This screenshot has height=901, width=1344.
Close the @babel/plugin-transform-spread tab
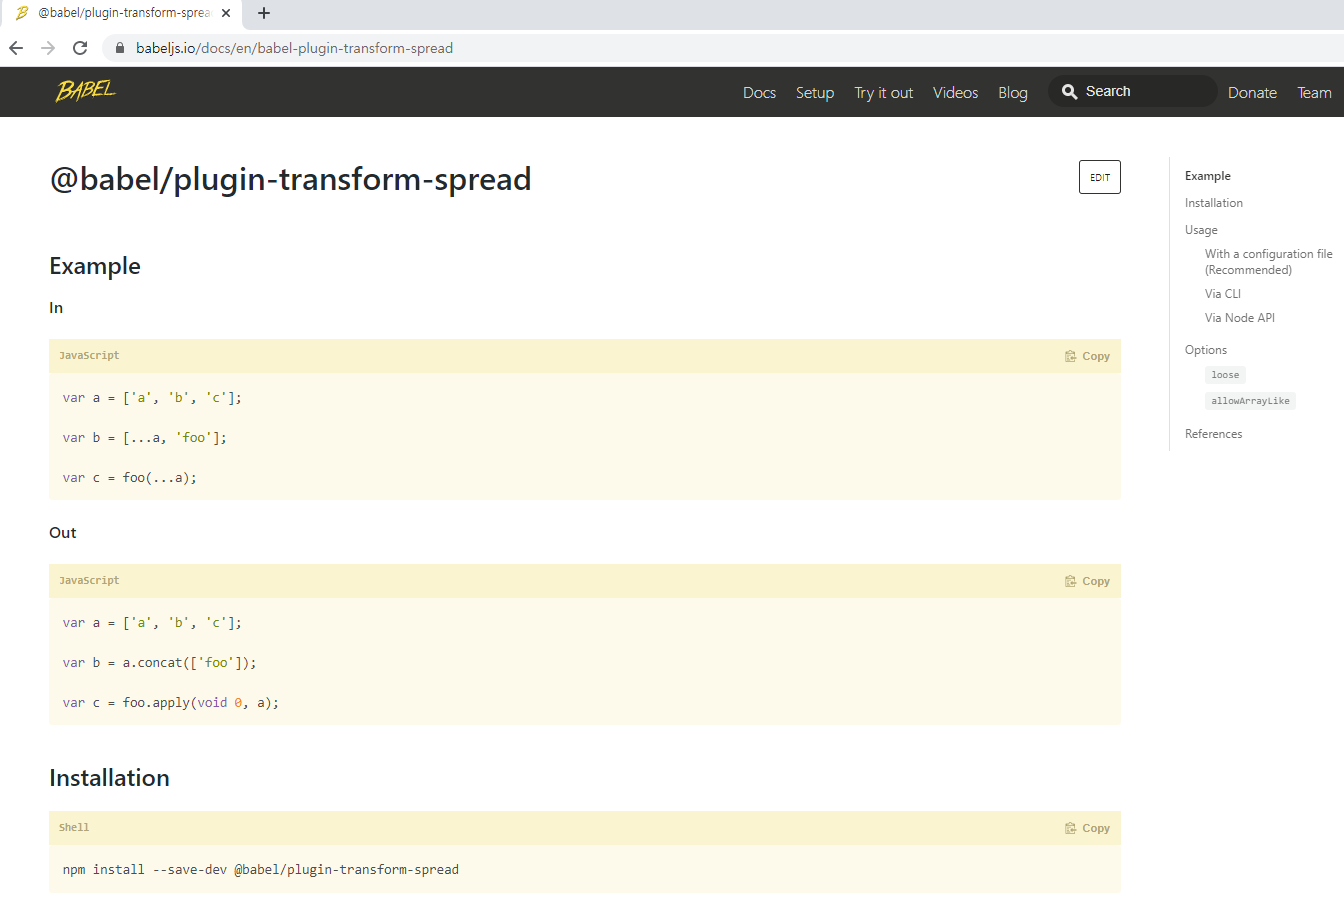(x=226, y=13)
